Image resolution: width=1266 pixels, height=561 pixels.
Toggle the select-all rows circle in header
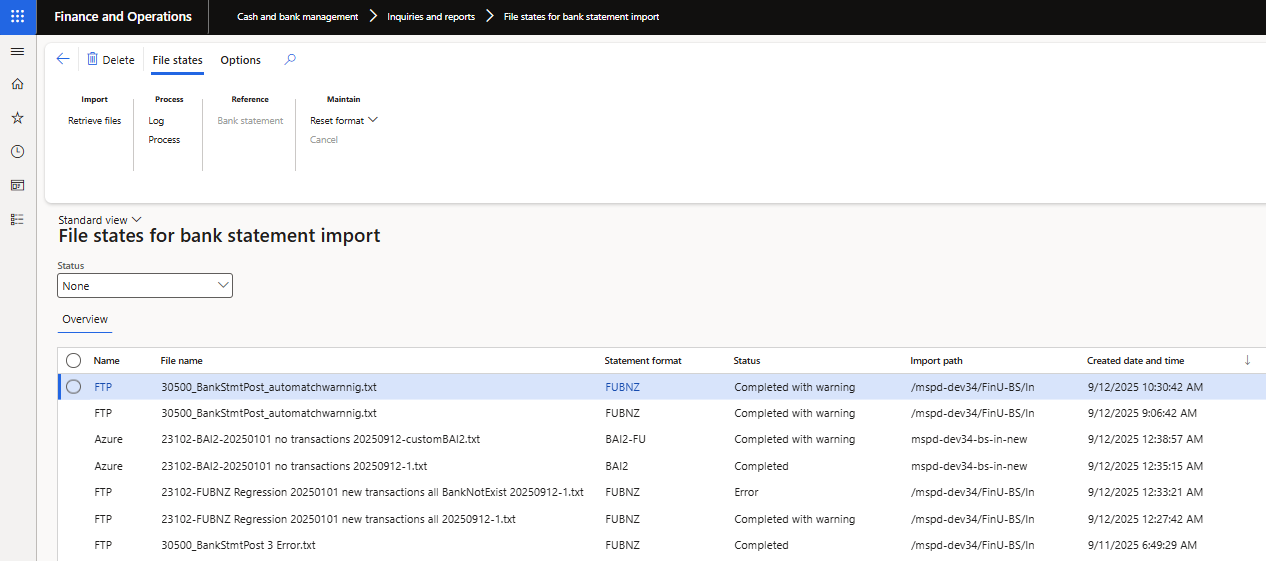click(x=73, y=361)
